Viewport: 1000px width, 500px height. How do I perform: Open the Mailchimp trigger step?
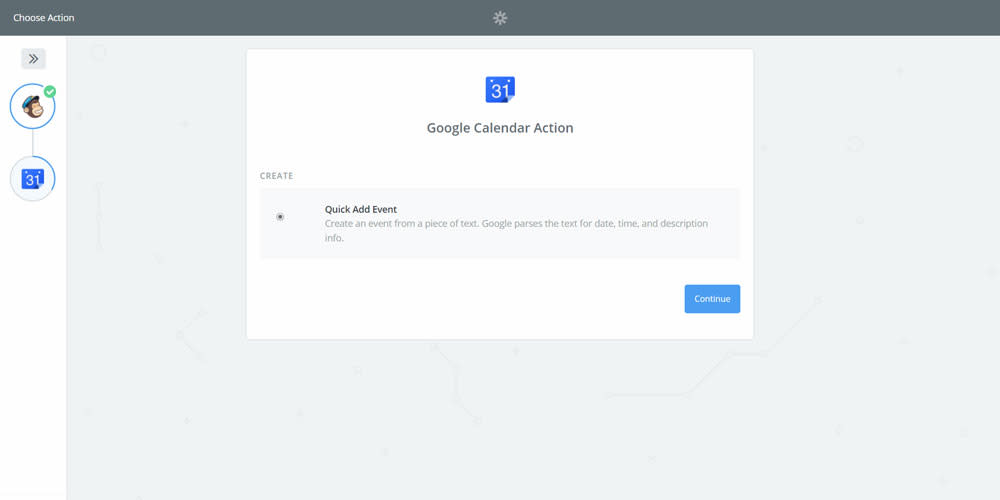tap(33, 106)
